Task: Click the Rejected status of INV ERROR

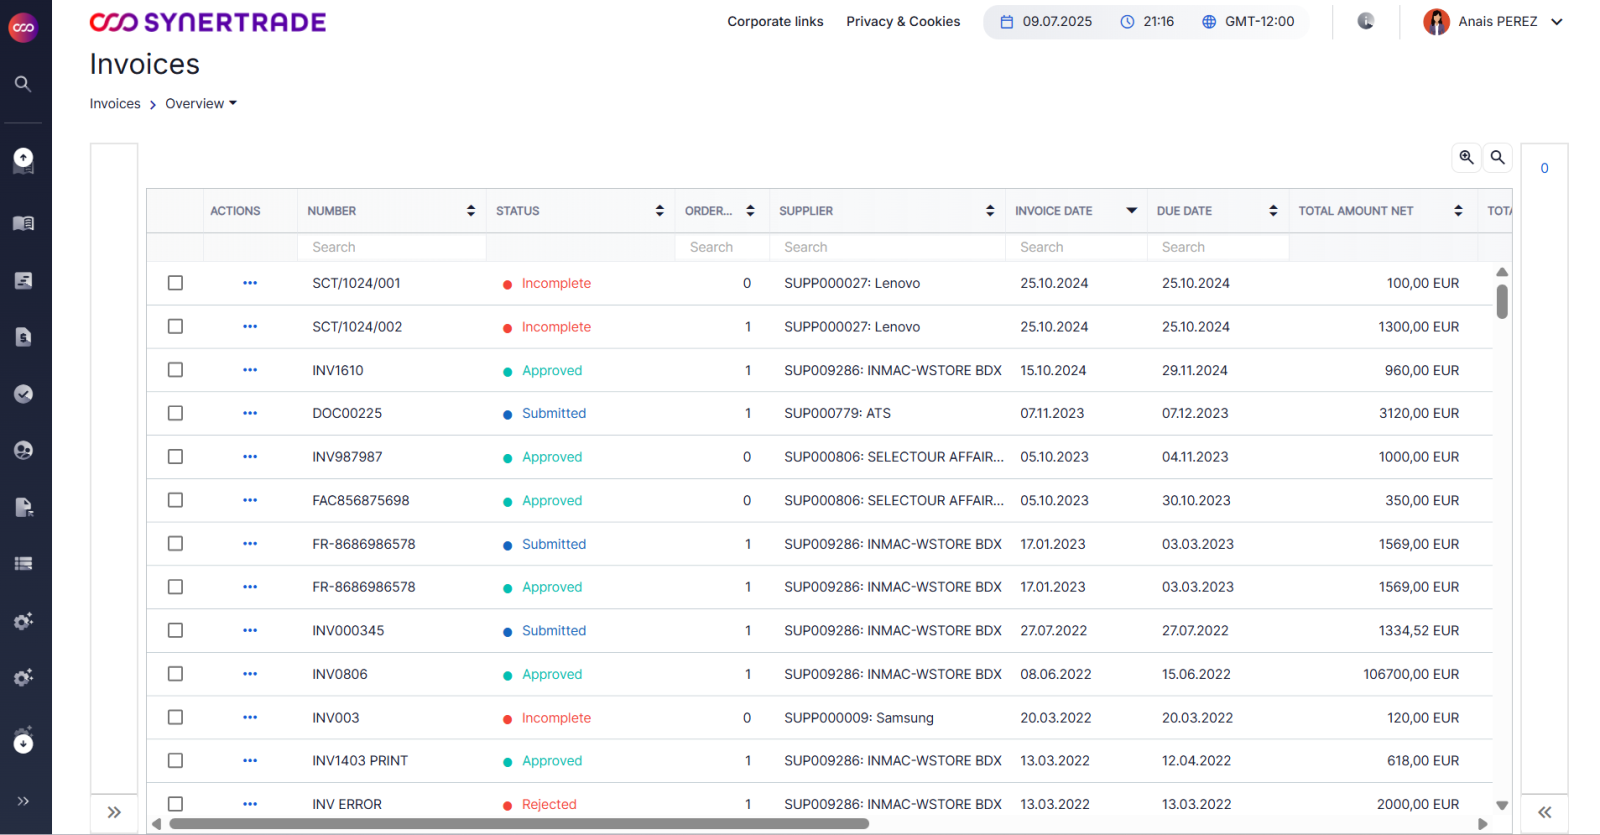Action: (549, 804)
